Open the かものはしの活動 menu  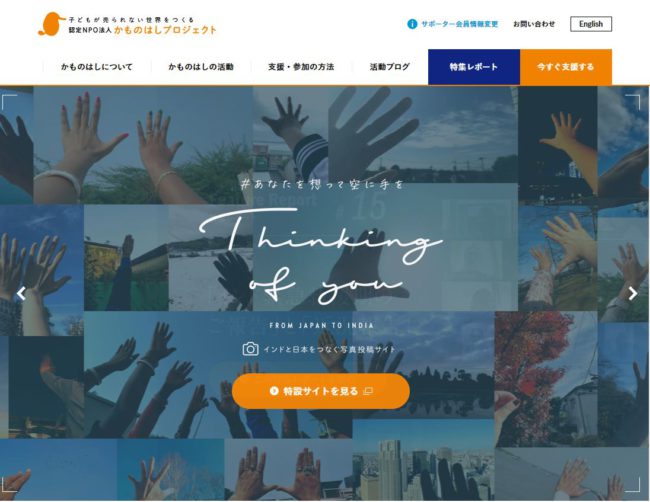pos(201,67)
